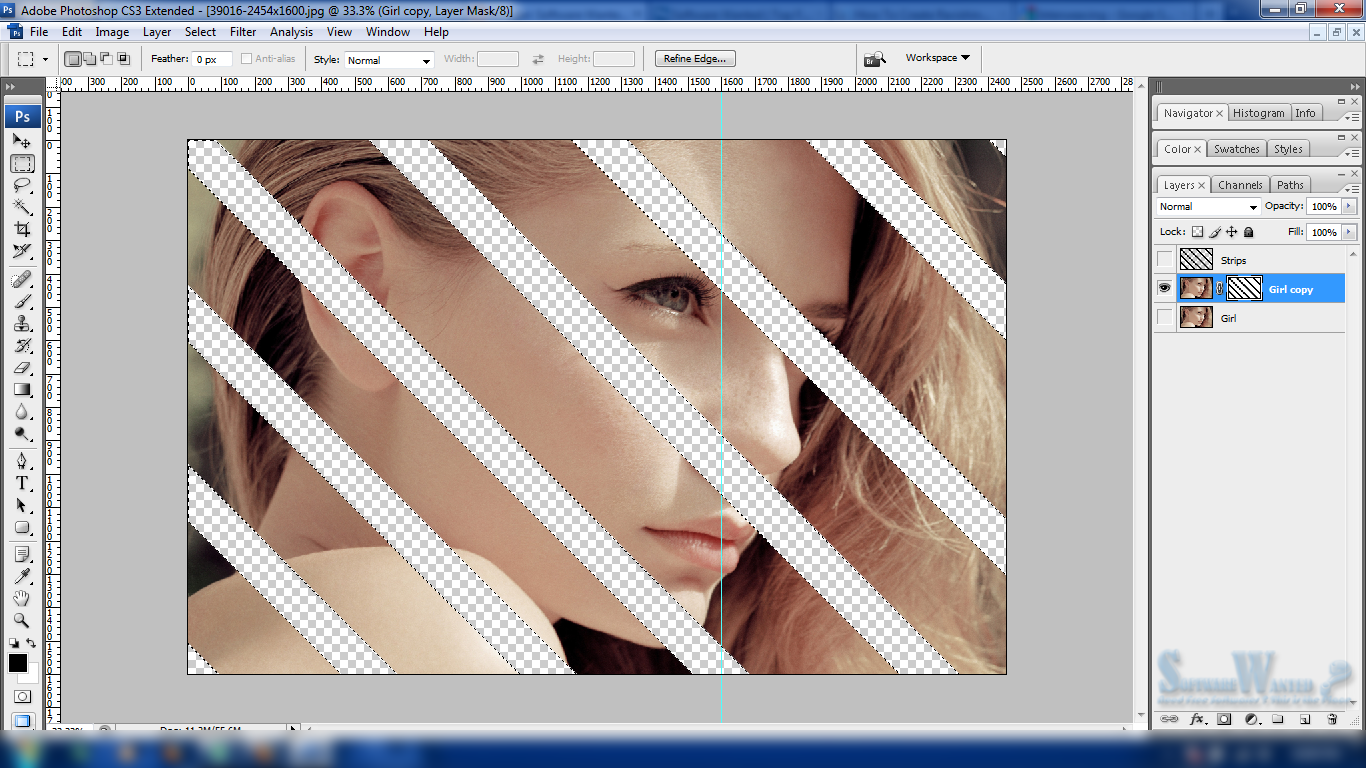
Task: Click the Feather input field
Action: (213, 60)
